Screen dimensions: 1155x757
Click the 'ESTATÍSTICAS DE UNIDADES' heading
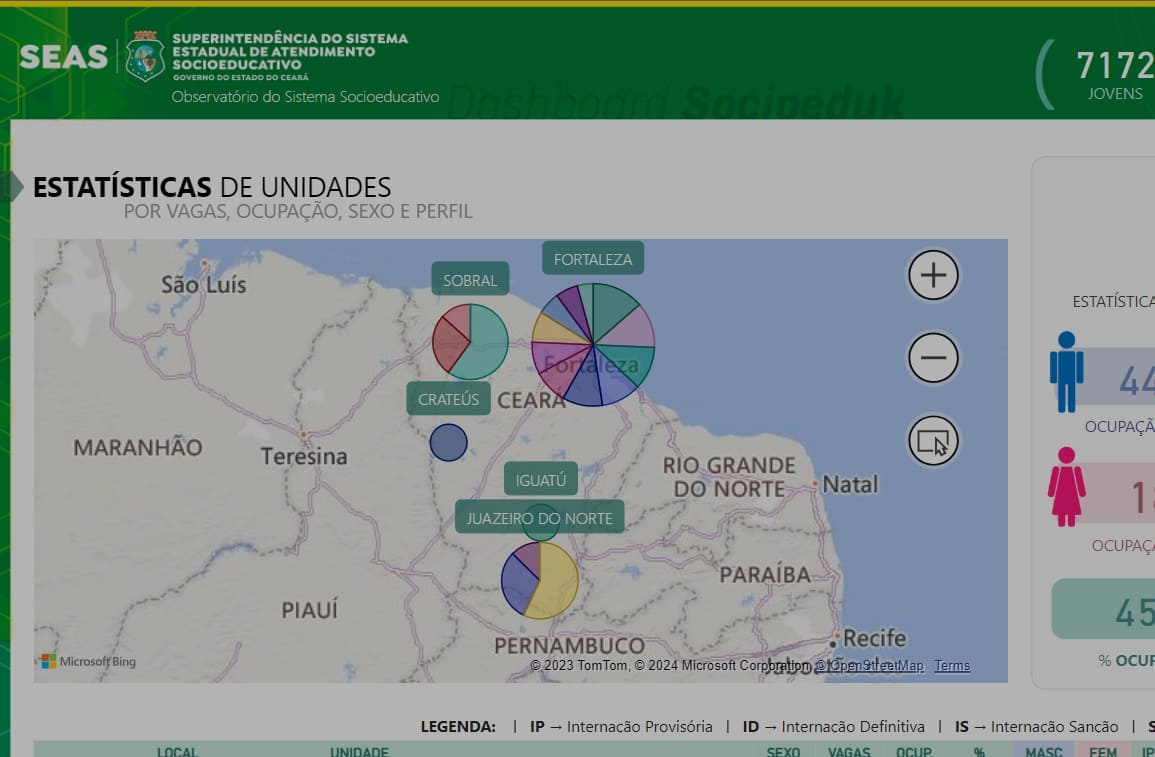click(x=212, y=187)
